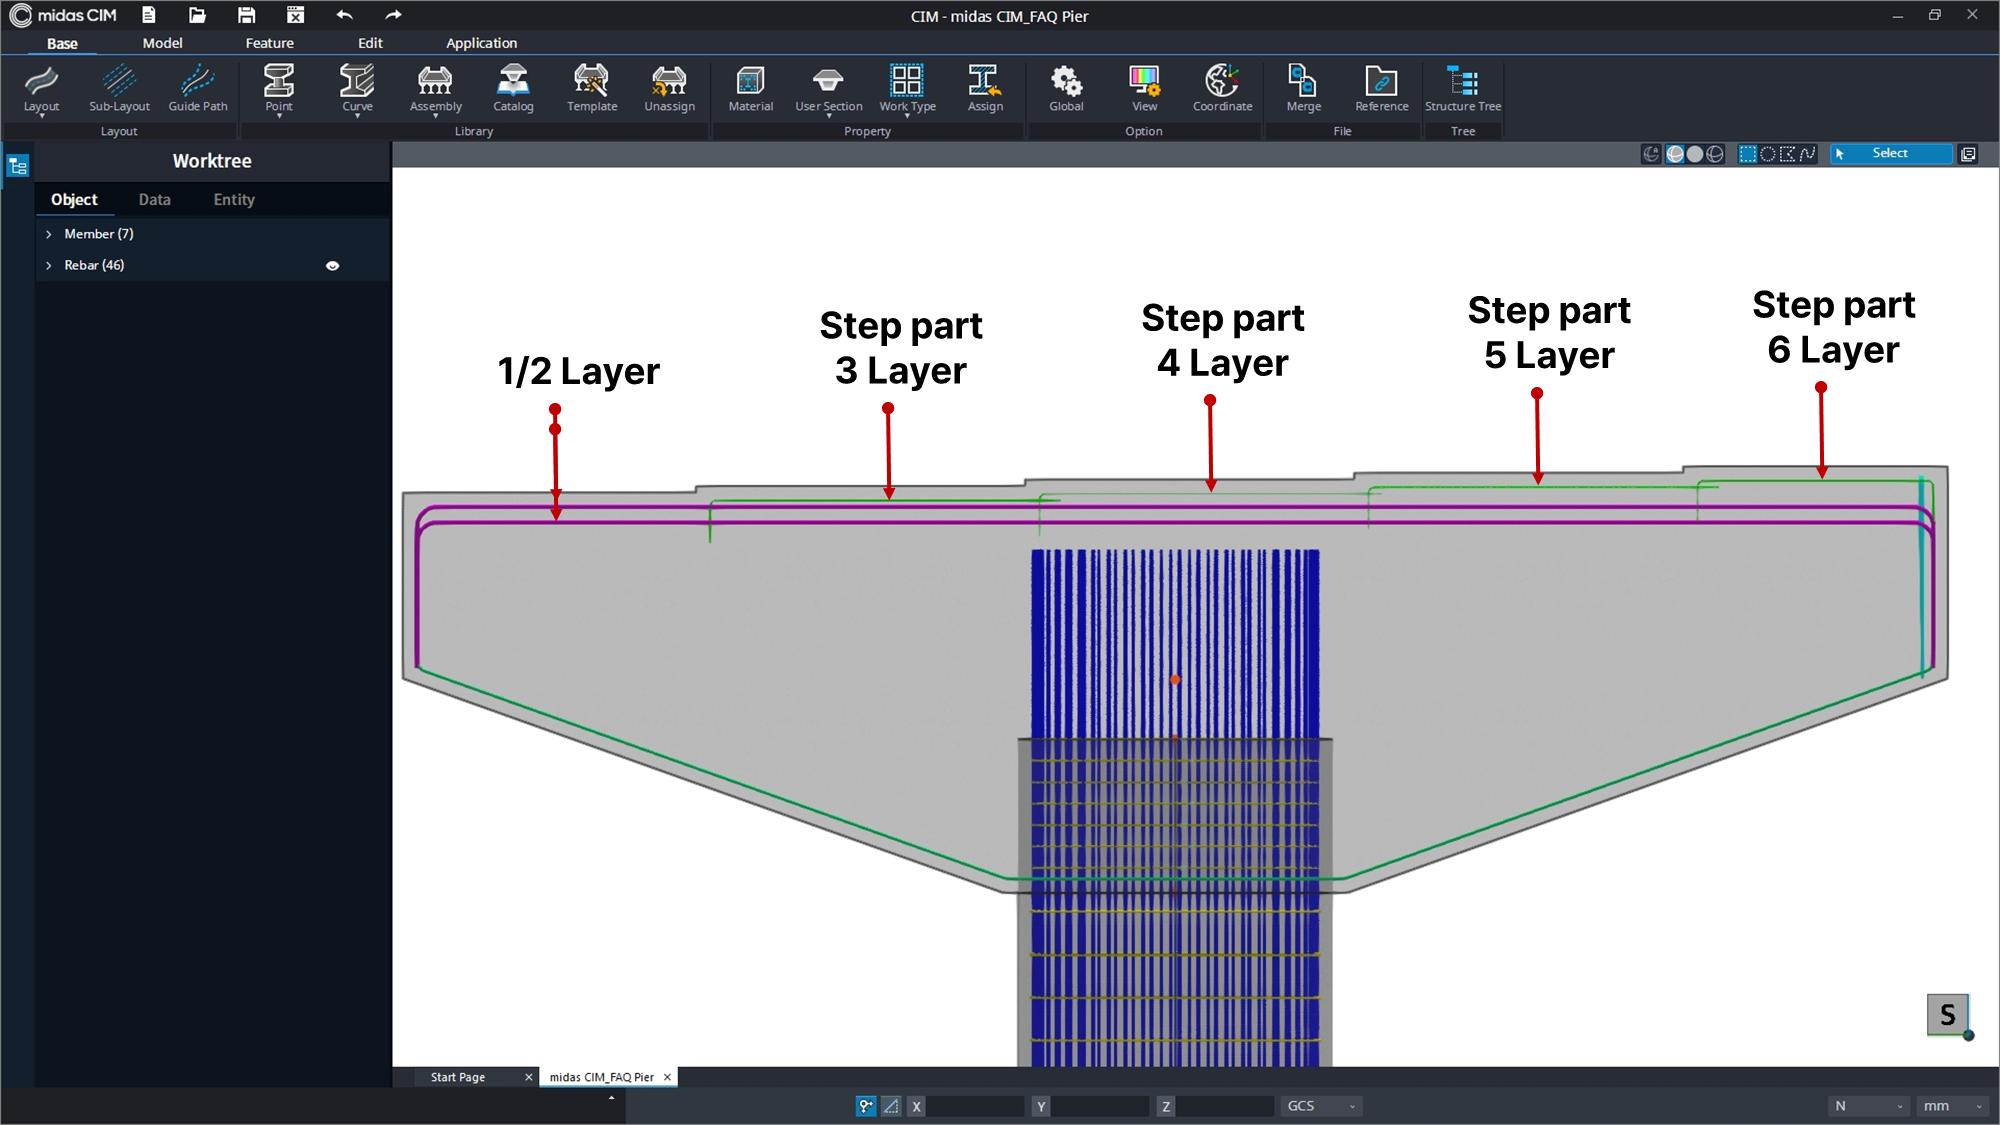Click the close-file icon in title bar
Screen dimensions: 2000x1125
point(295,15)
